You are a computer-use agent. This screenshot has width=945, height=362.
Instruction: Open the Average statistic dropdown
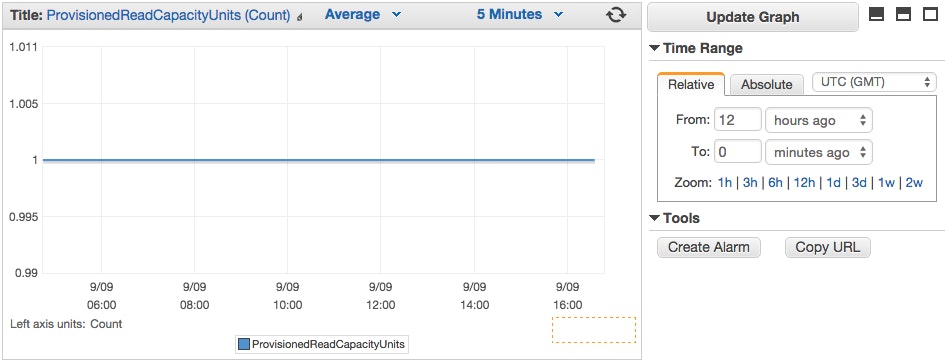[363, 14]
